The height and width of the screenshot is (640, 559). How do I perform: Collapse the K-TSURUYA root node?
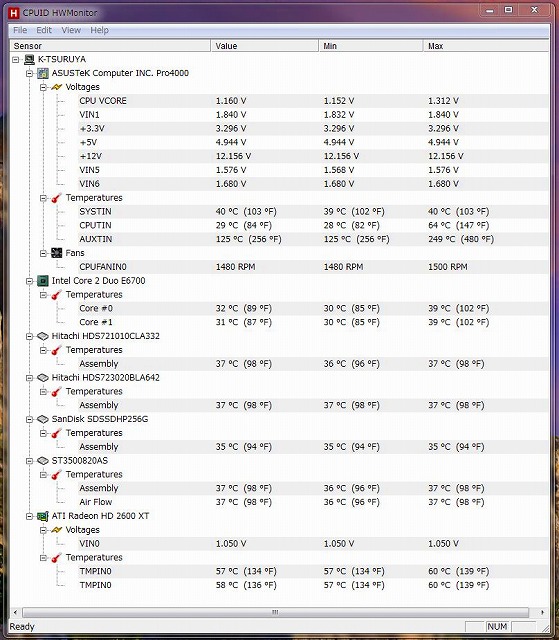pos(16,60)
